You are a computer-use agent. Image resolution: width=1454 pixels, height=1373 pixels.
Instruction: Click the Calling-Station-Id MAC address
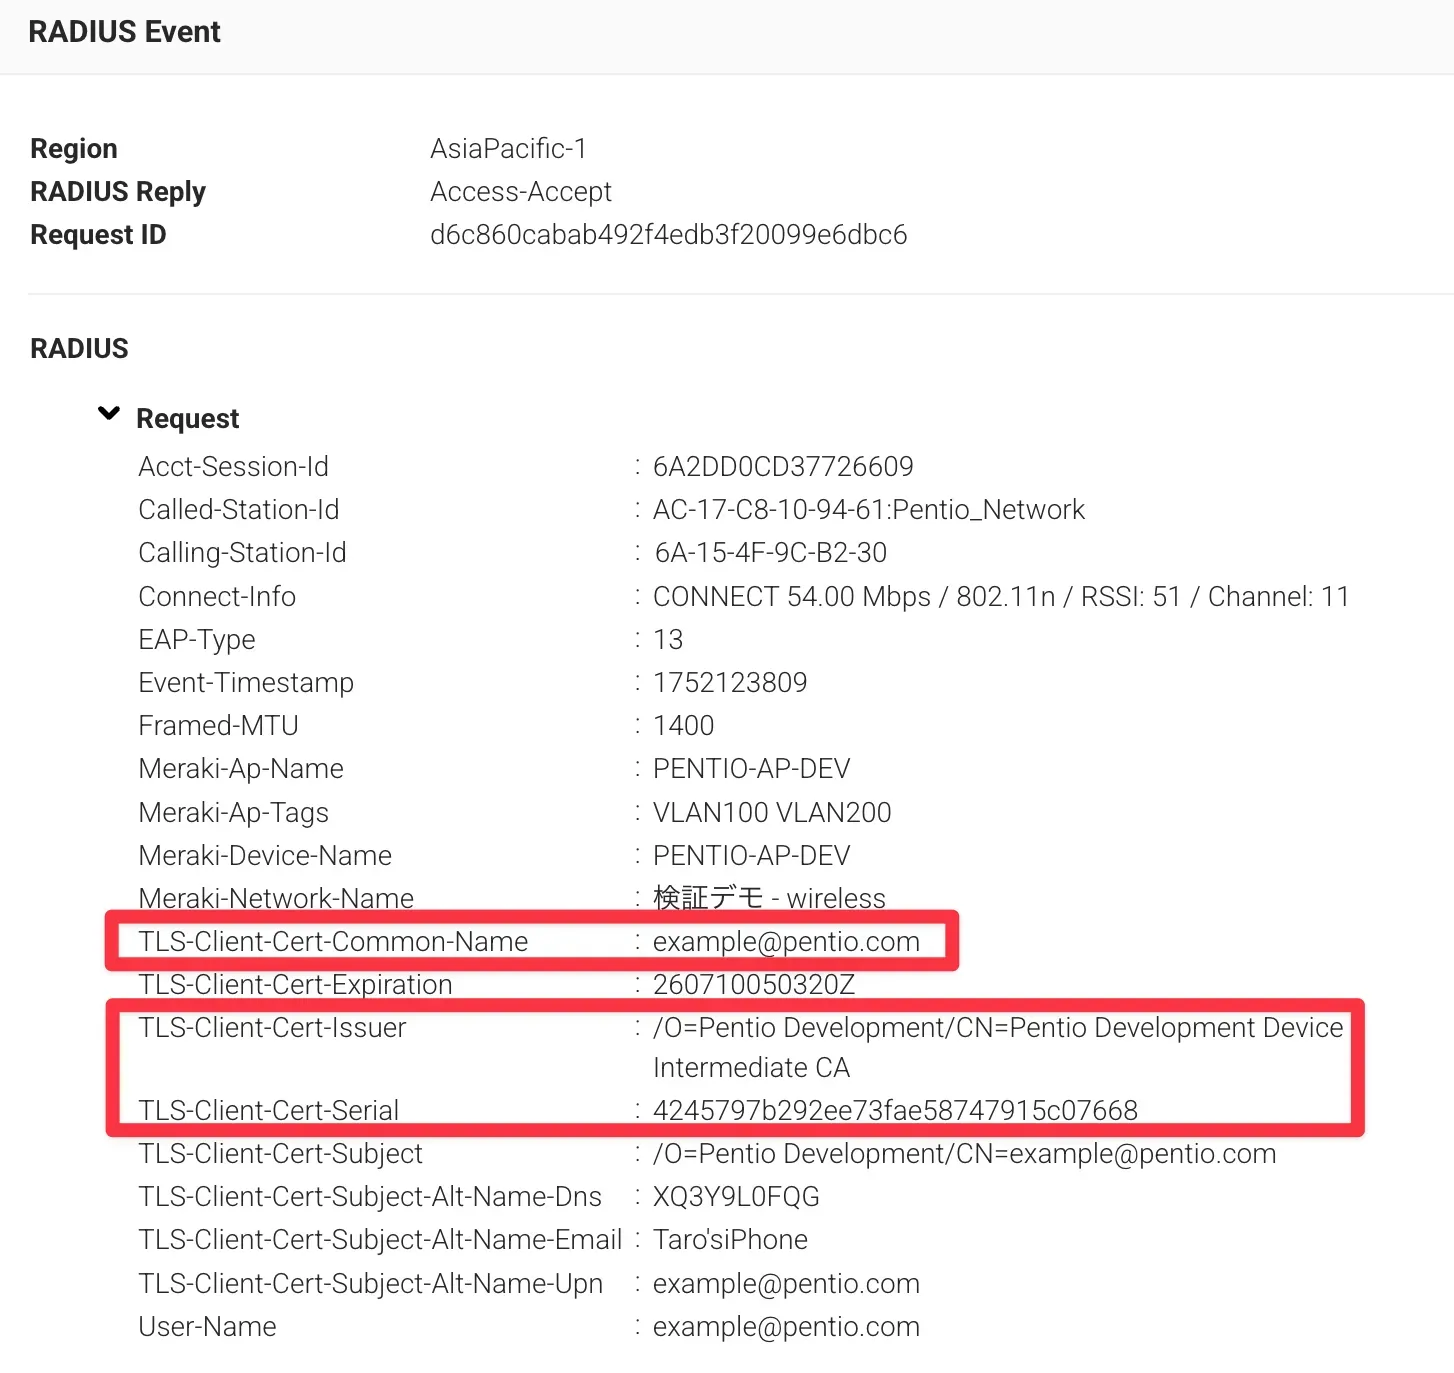[x=770, y=553]
